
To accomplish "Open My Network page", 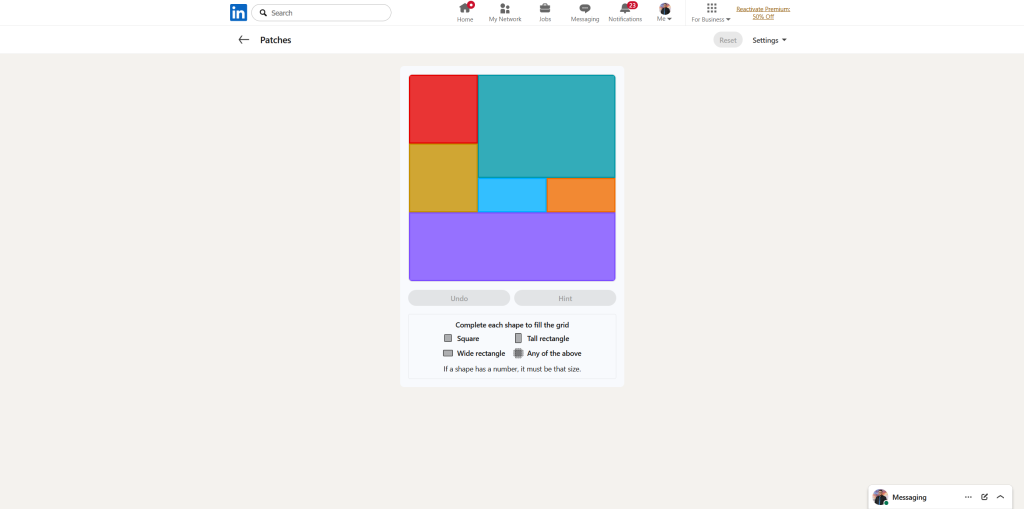I will pos(505,12).
